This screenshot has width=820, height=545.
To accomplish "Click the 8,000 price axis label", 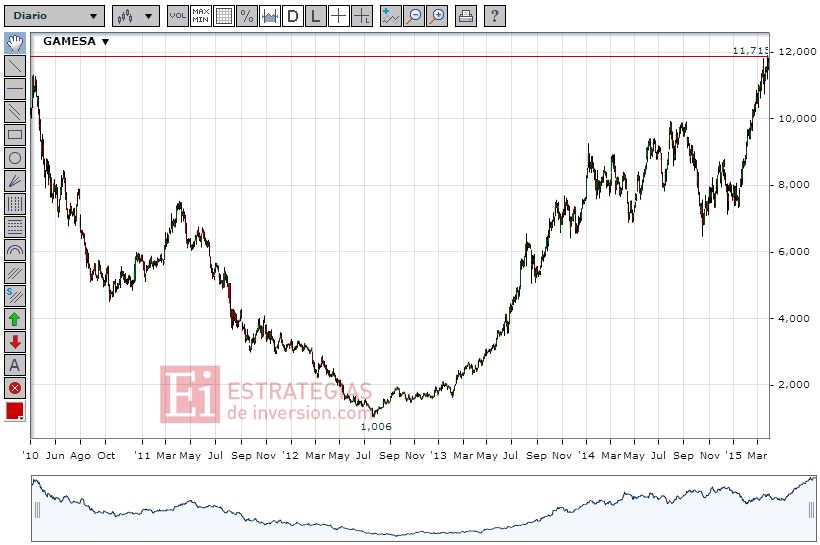I will tap(796, 185).
